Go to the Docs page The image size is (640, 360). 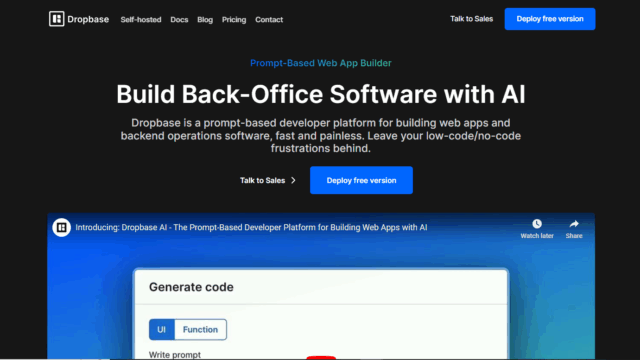(179, 20)
